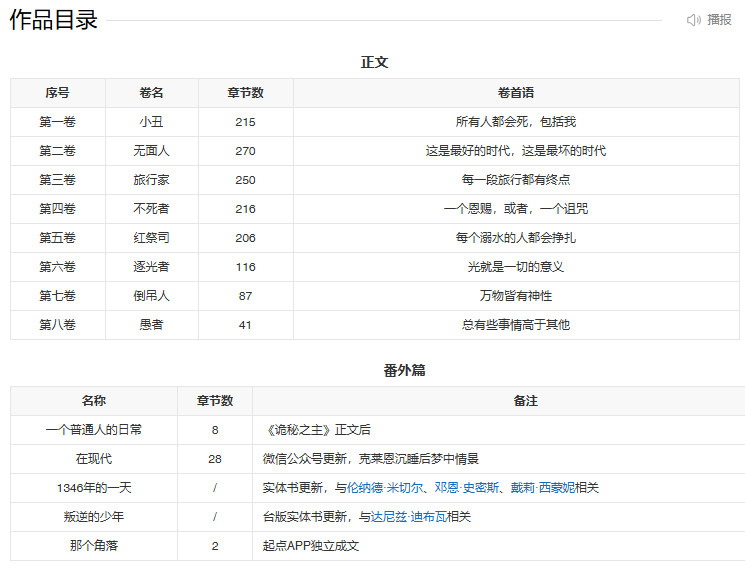Select the 第七卷 cell
Screen dimensions: 745x566
pos(57,296)
